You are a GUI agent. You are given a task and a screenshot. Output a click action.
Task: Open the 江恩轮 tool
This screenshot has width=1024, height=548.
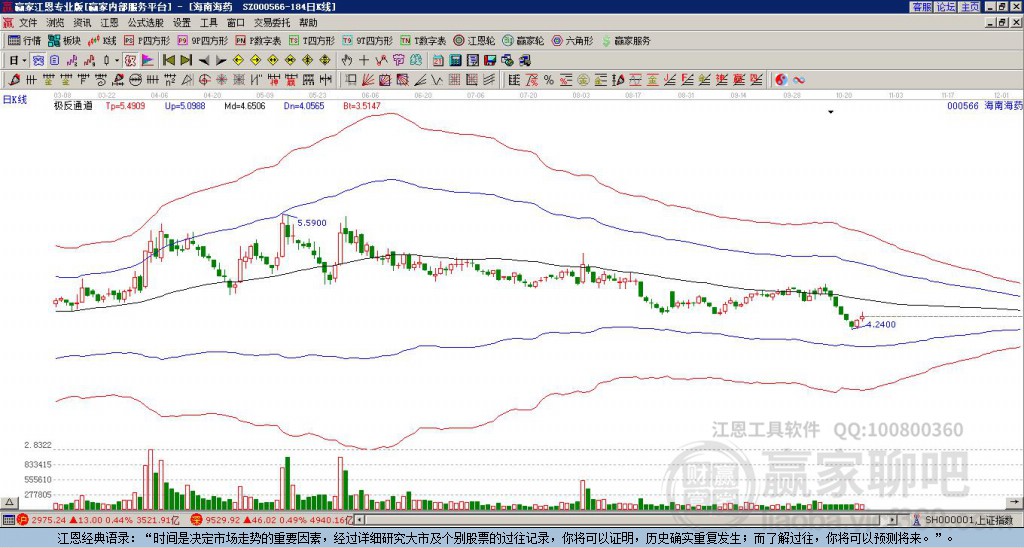pyautogui.click(x=474, y=40)
